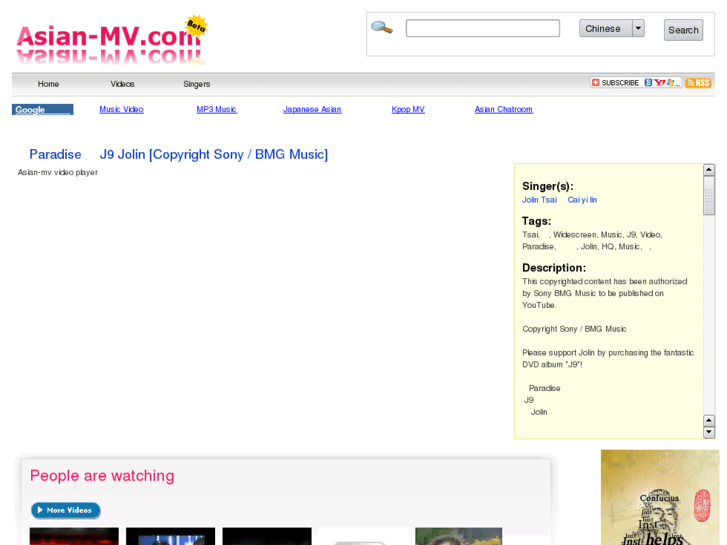
Task: Click scroll down arrow at the bottom of the info panel
Action: [708, 432]
